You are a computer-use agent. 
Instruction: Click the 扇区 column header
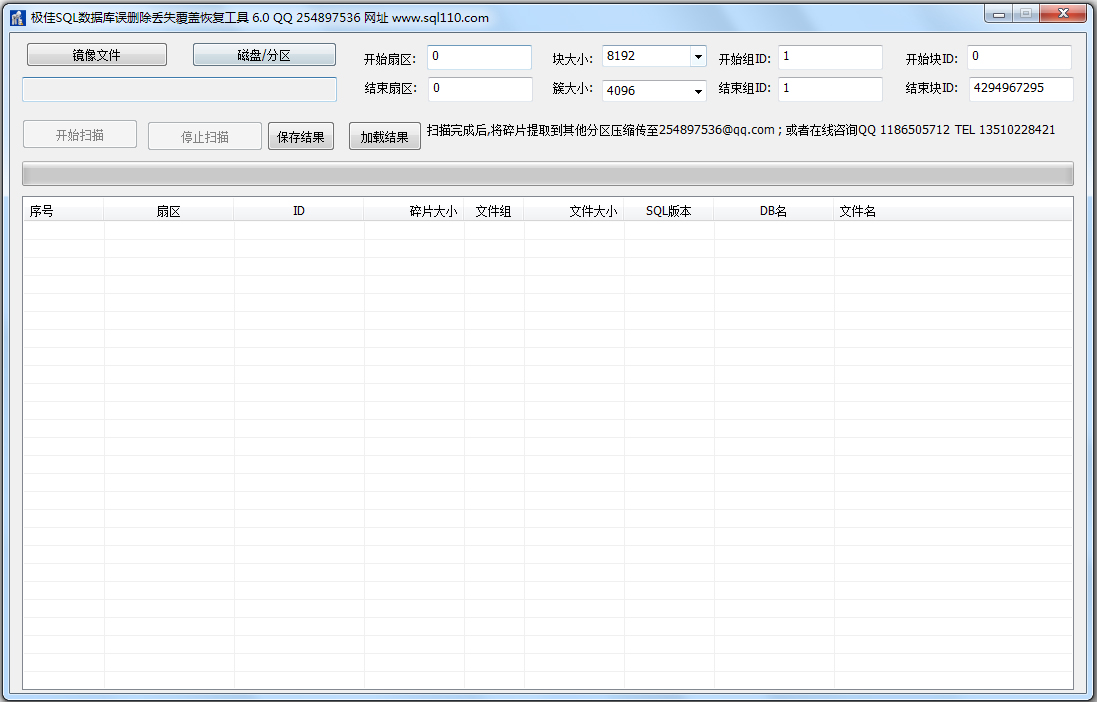pos(167,210)
